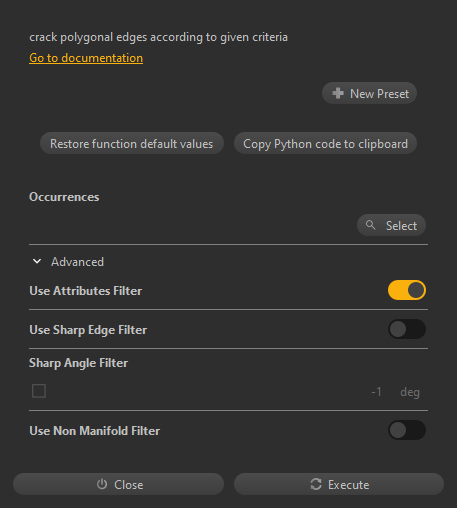The image size is (457, 508).
Task: Click the Advanced section title text
Action: click(x=77, y=262)
